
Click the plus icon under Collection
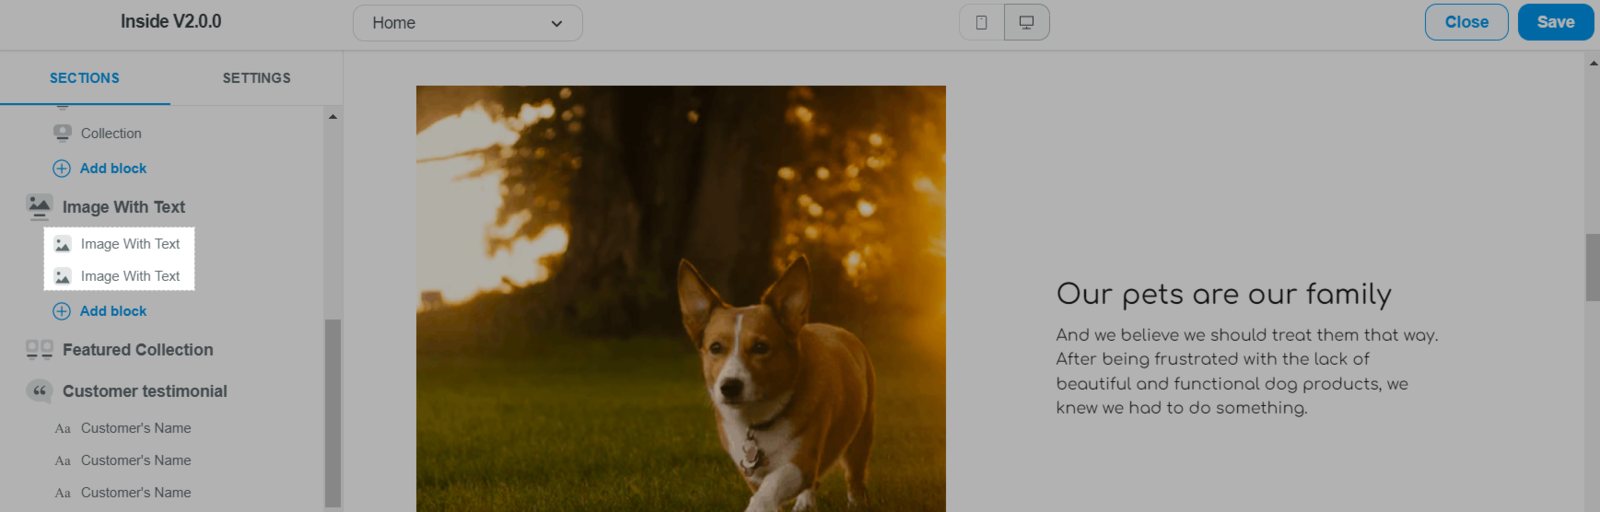tap(62, 168)
